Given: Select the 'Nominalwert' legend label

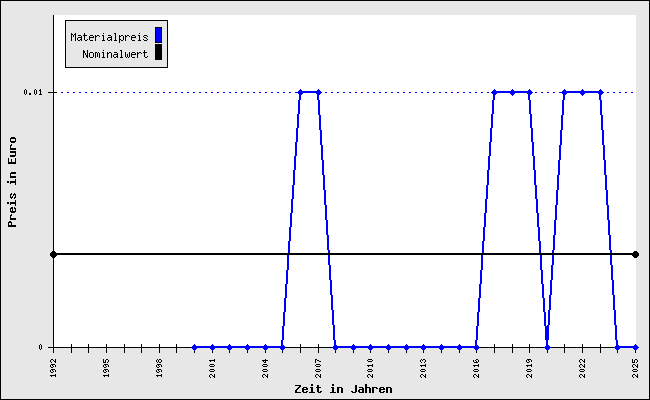Looking at the screenshot, I should click(115, 54).
